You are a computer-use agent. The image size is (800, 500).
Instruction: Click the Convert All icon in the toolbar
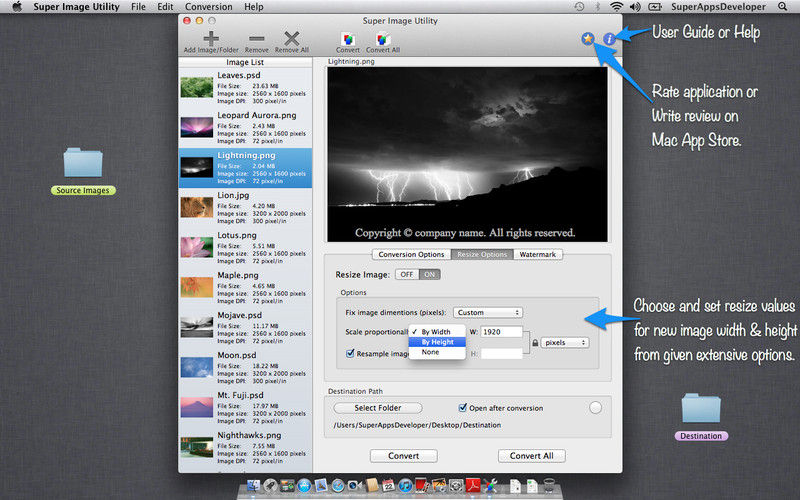click(383, 39)
